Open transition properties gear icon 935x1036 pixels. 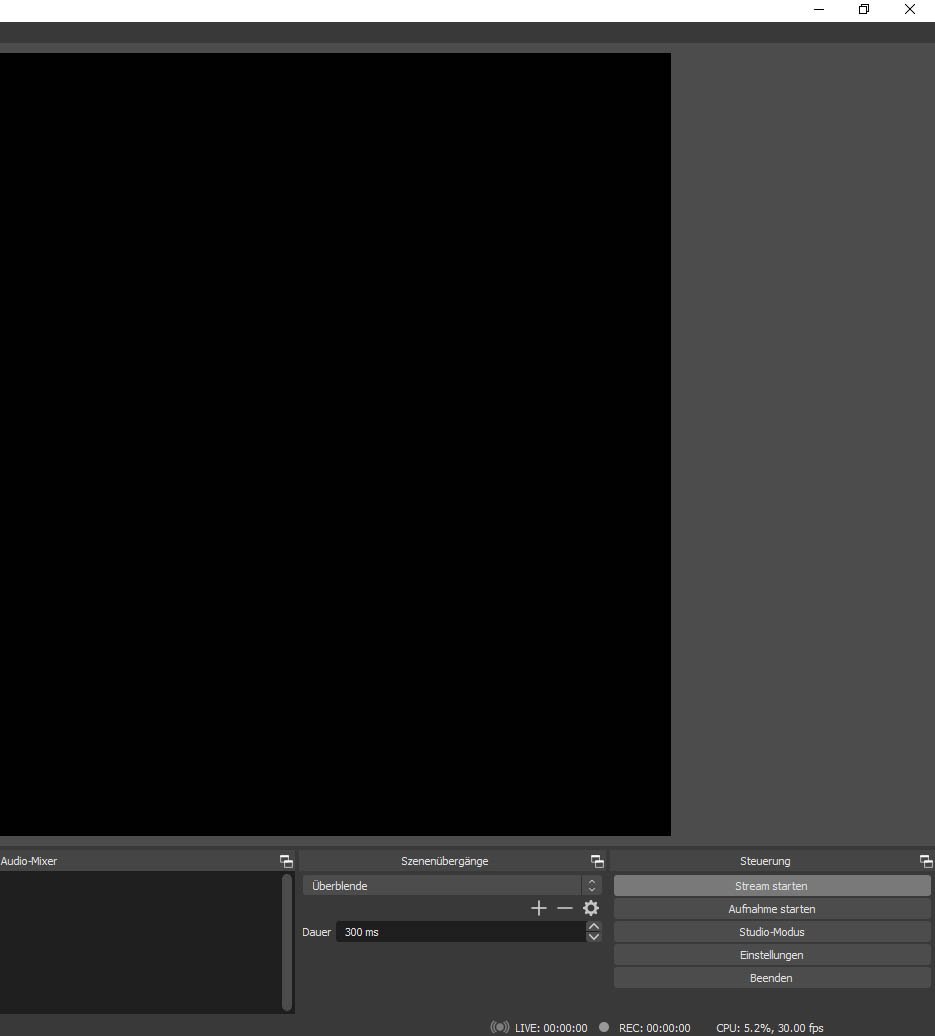click(x=591, y=908)
